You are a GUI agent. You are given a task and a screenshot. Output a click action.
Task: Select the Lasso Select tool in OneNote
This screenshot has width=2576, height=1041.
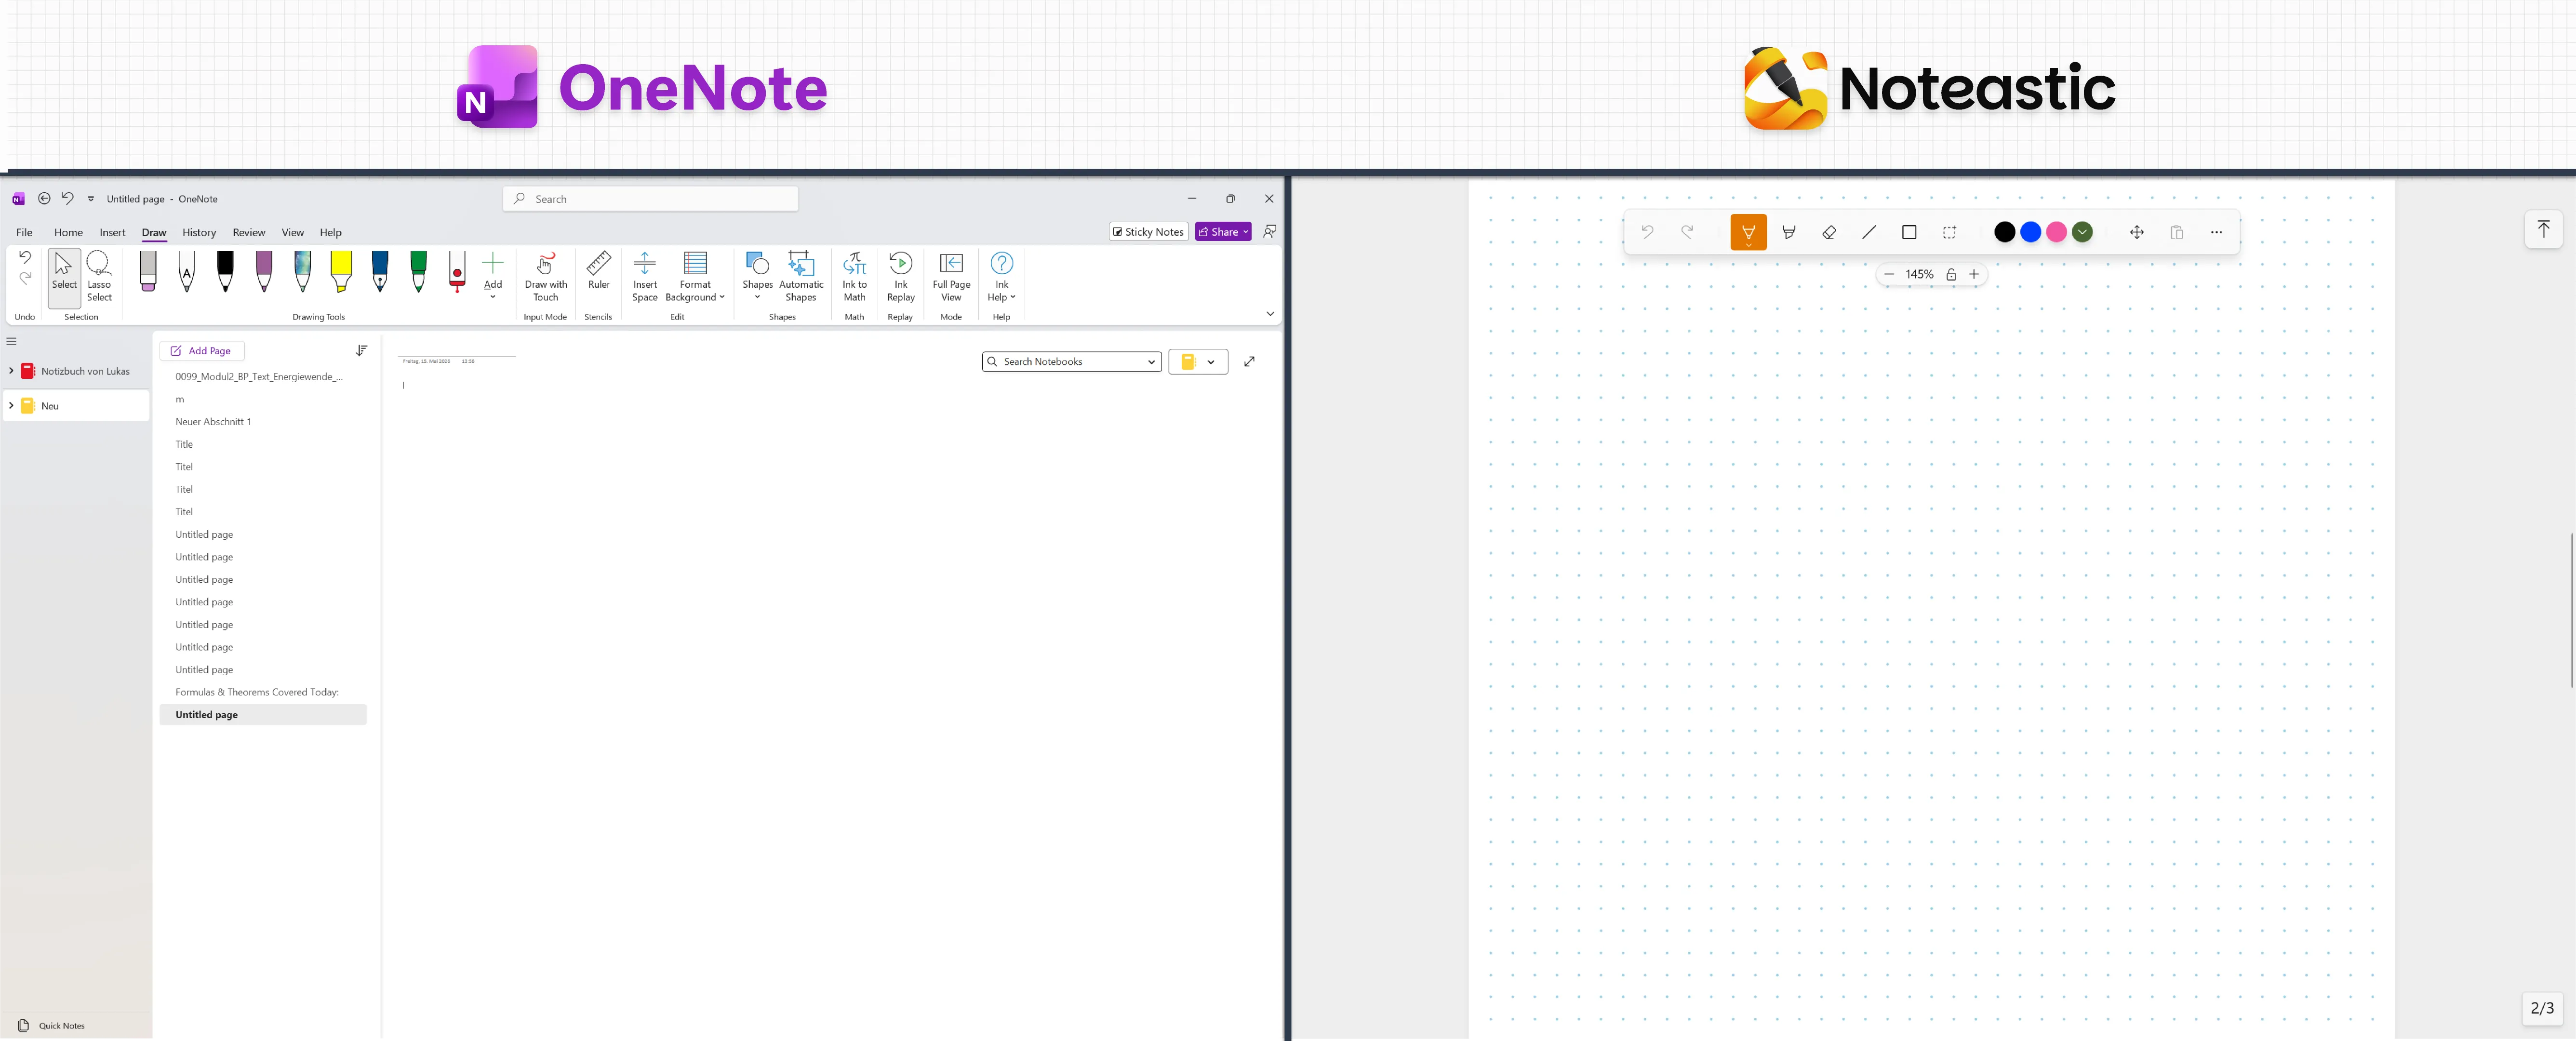tap(99, 276)
